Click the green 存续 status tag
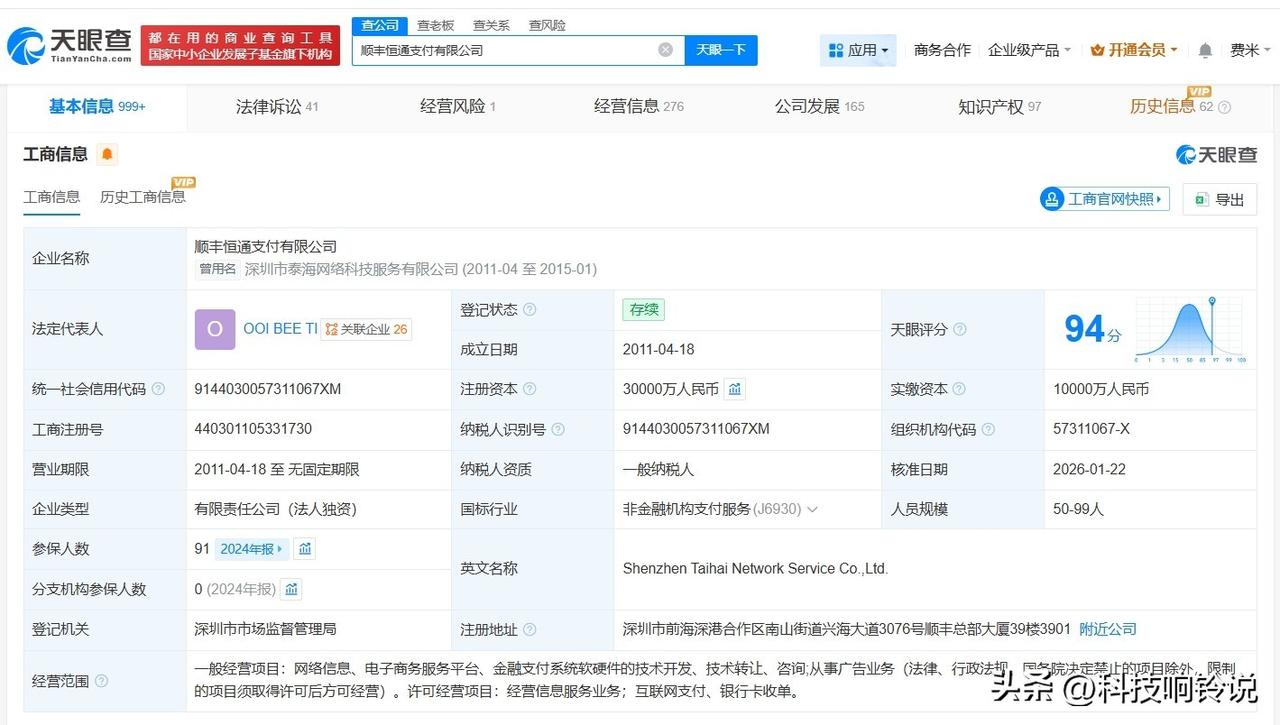This screenshot has width=1280, height=725. tap(644, 310)
